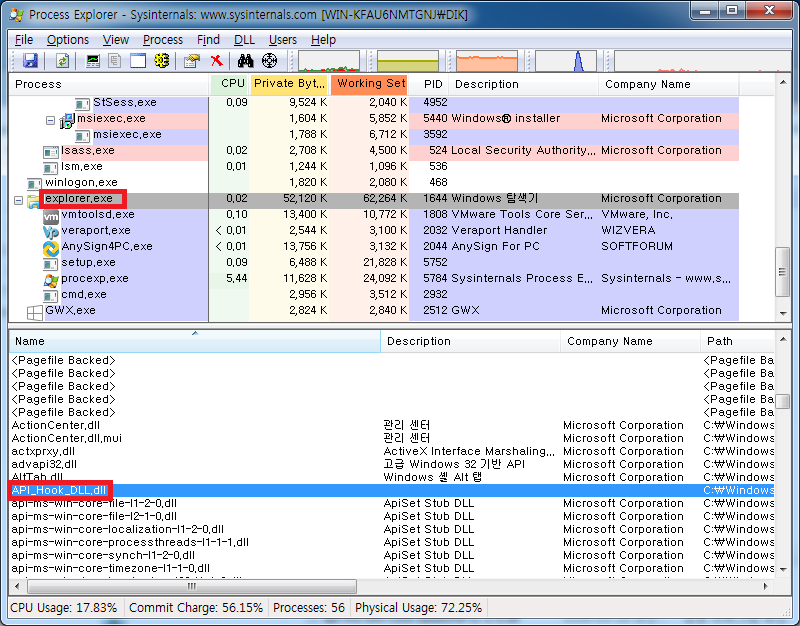800x626 pixels.
Task: Click the Kill Process red X icon
Action: point(216,61)
